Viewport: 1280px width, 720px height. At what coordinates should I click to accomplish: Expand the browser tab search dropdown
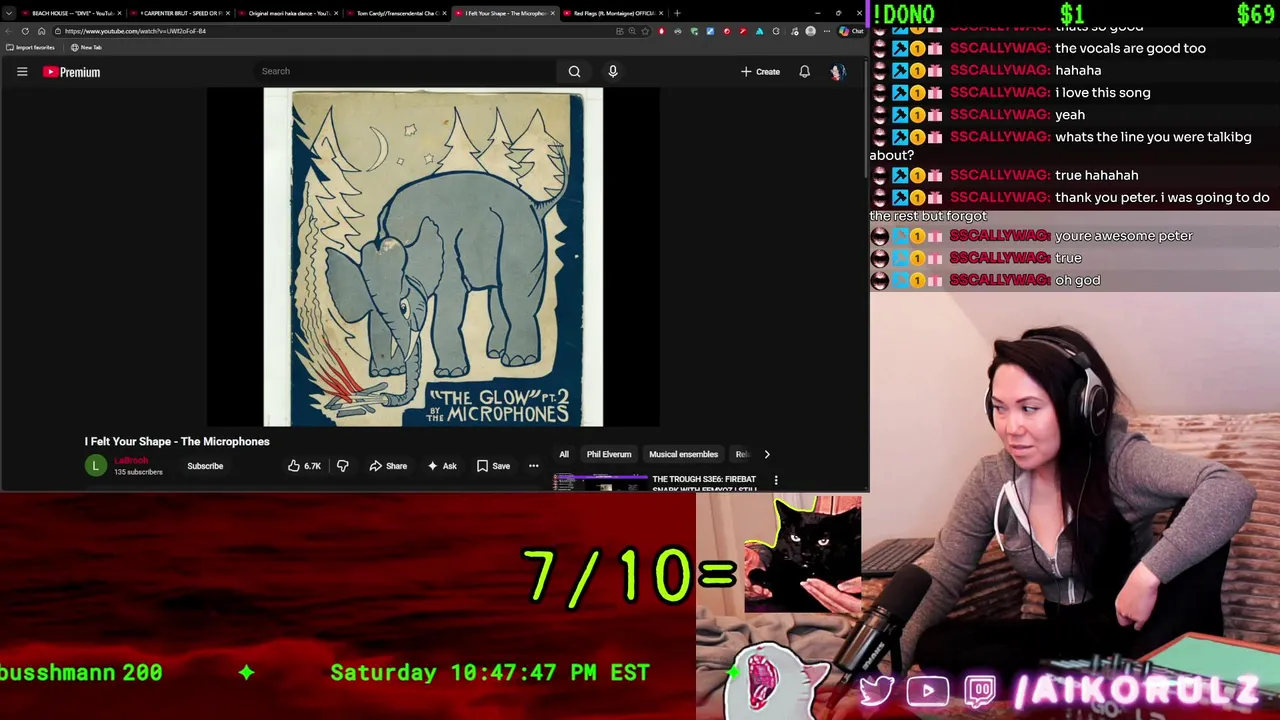[x=9, y=13]
